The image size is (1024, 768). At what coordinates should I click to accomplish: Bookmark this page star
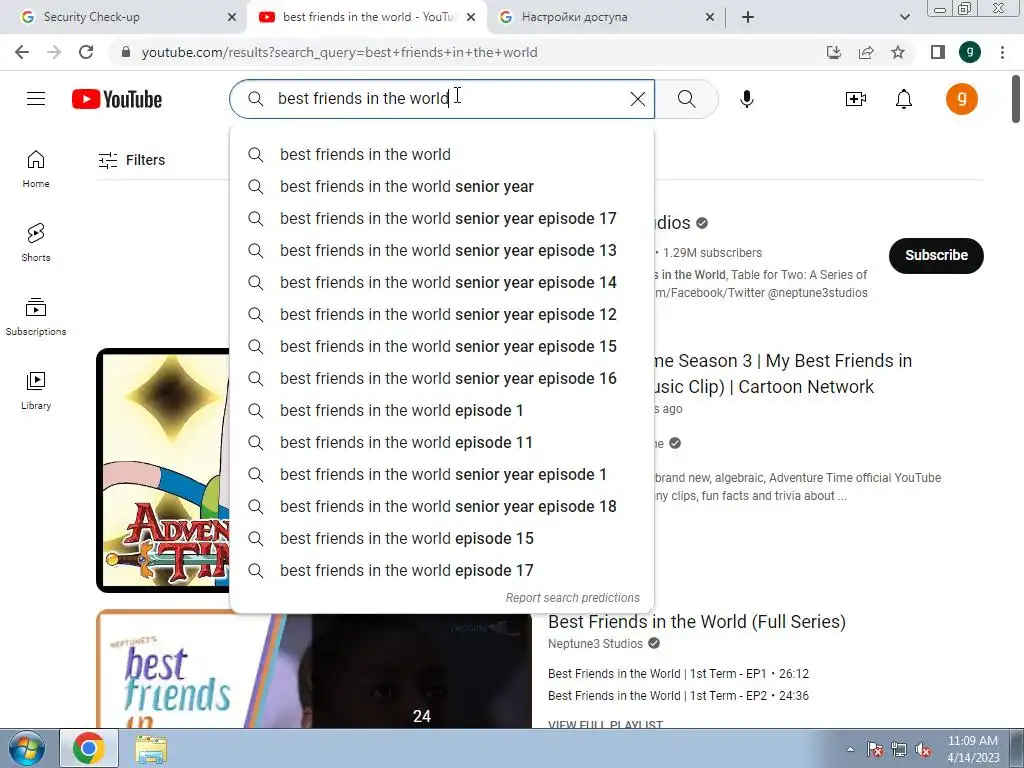click(898, 52)
